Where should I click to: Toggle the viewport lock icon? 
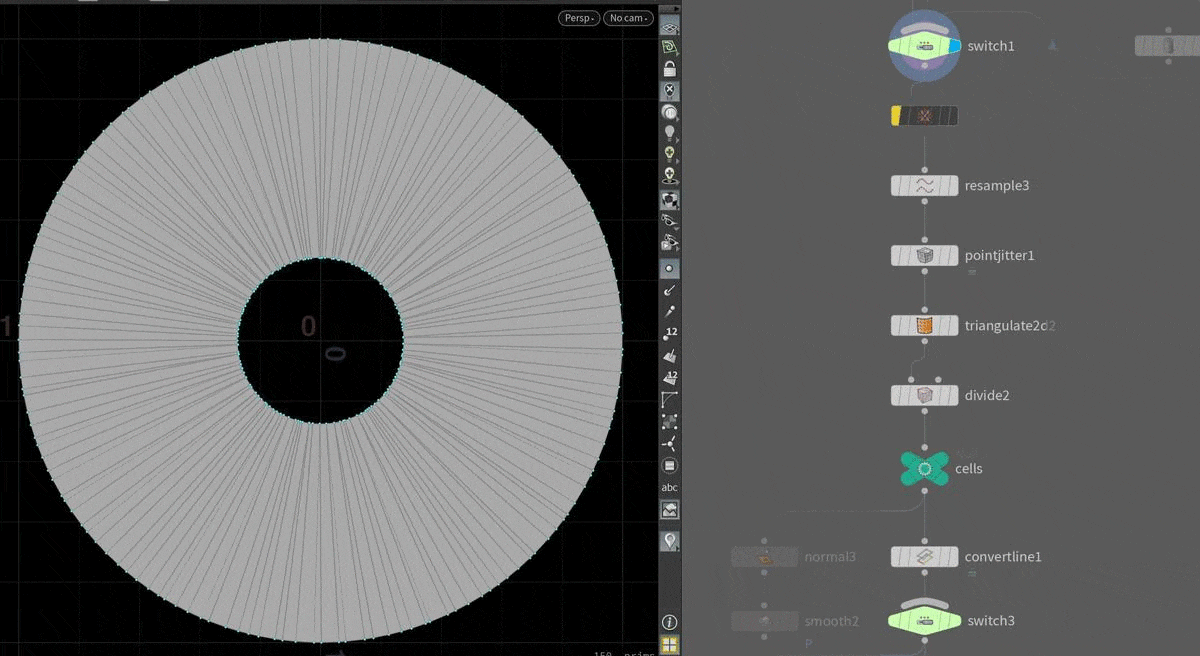click(670, 69)
